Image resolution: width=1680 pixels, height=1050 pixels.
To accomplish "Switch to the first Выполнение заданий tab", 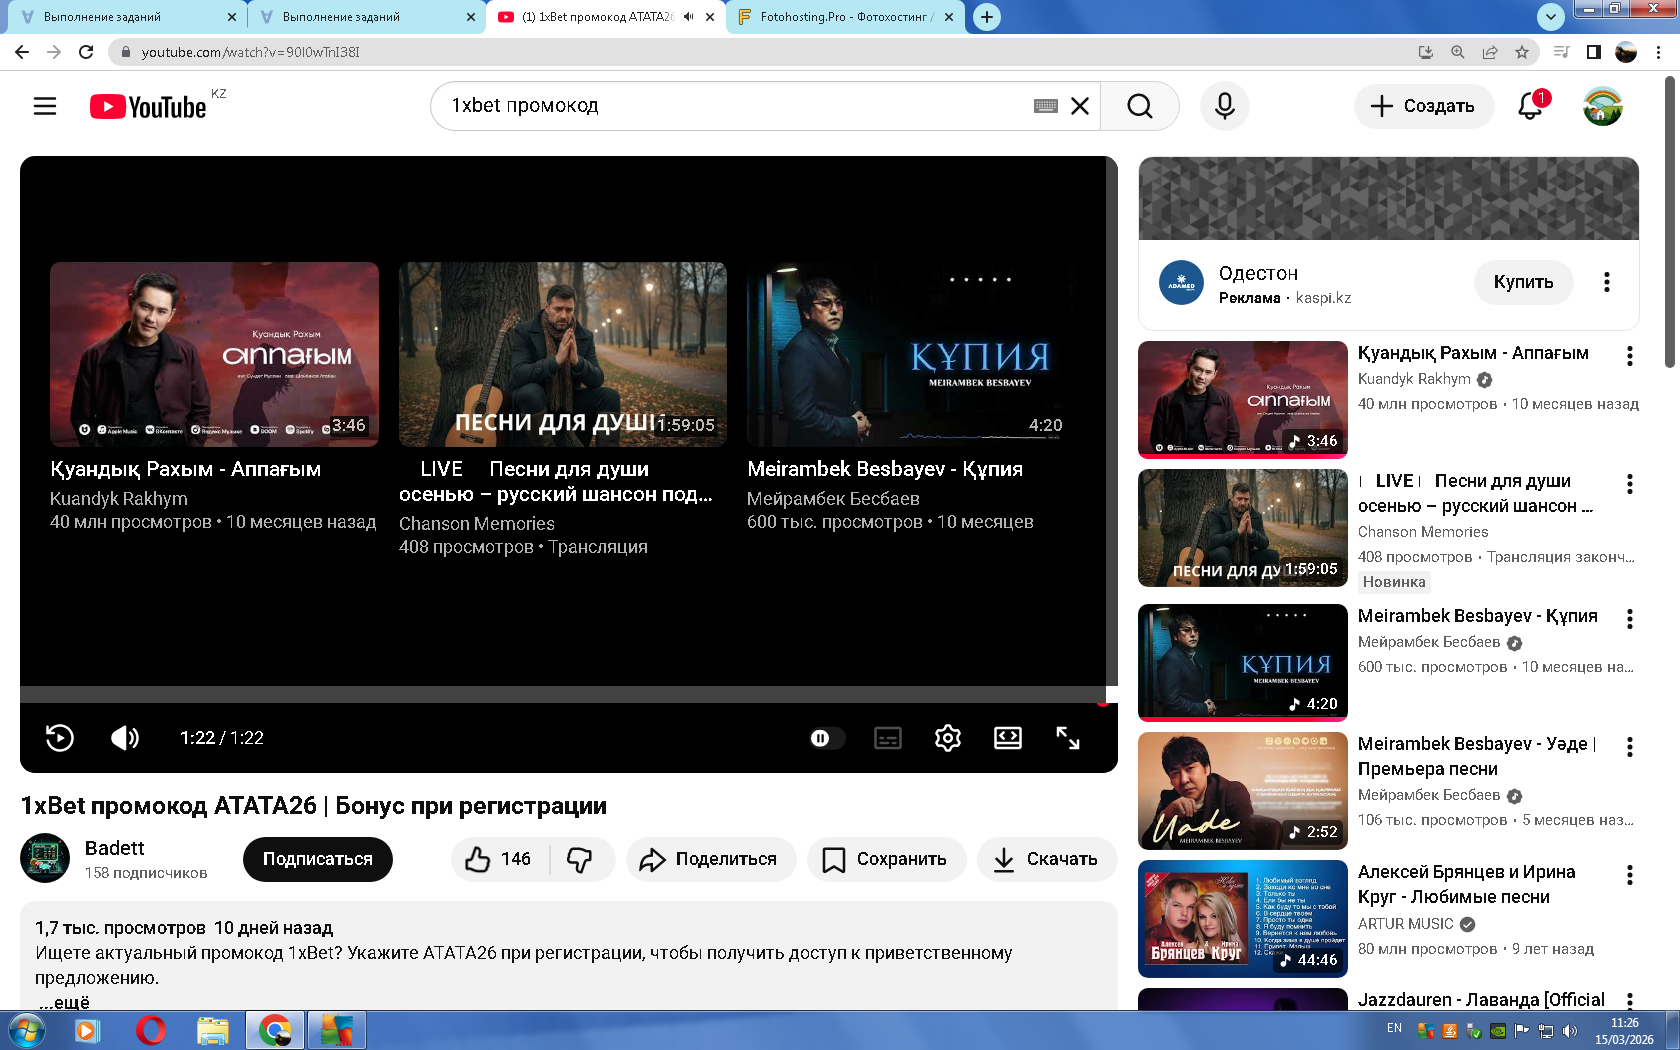I will [120, 17].
